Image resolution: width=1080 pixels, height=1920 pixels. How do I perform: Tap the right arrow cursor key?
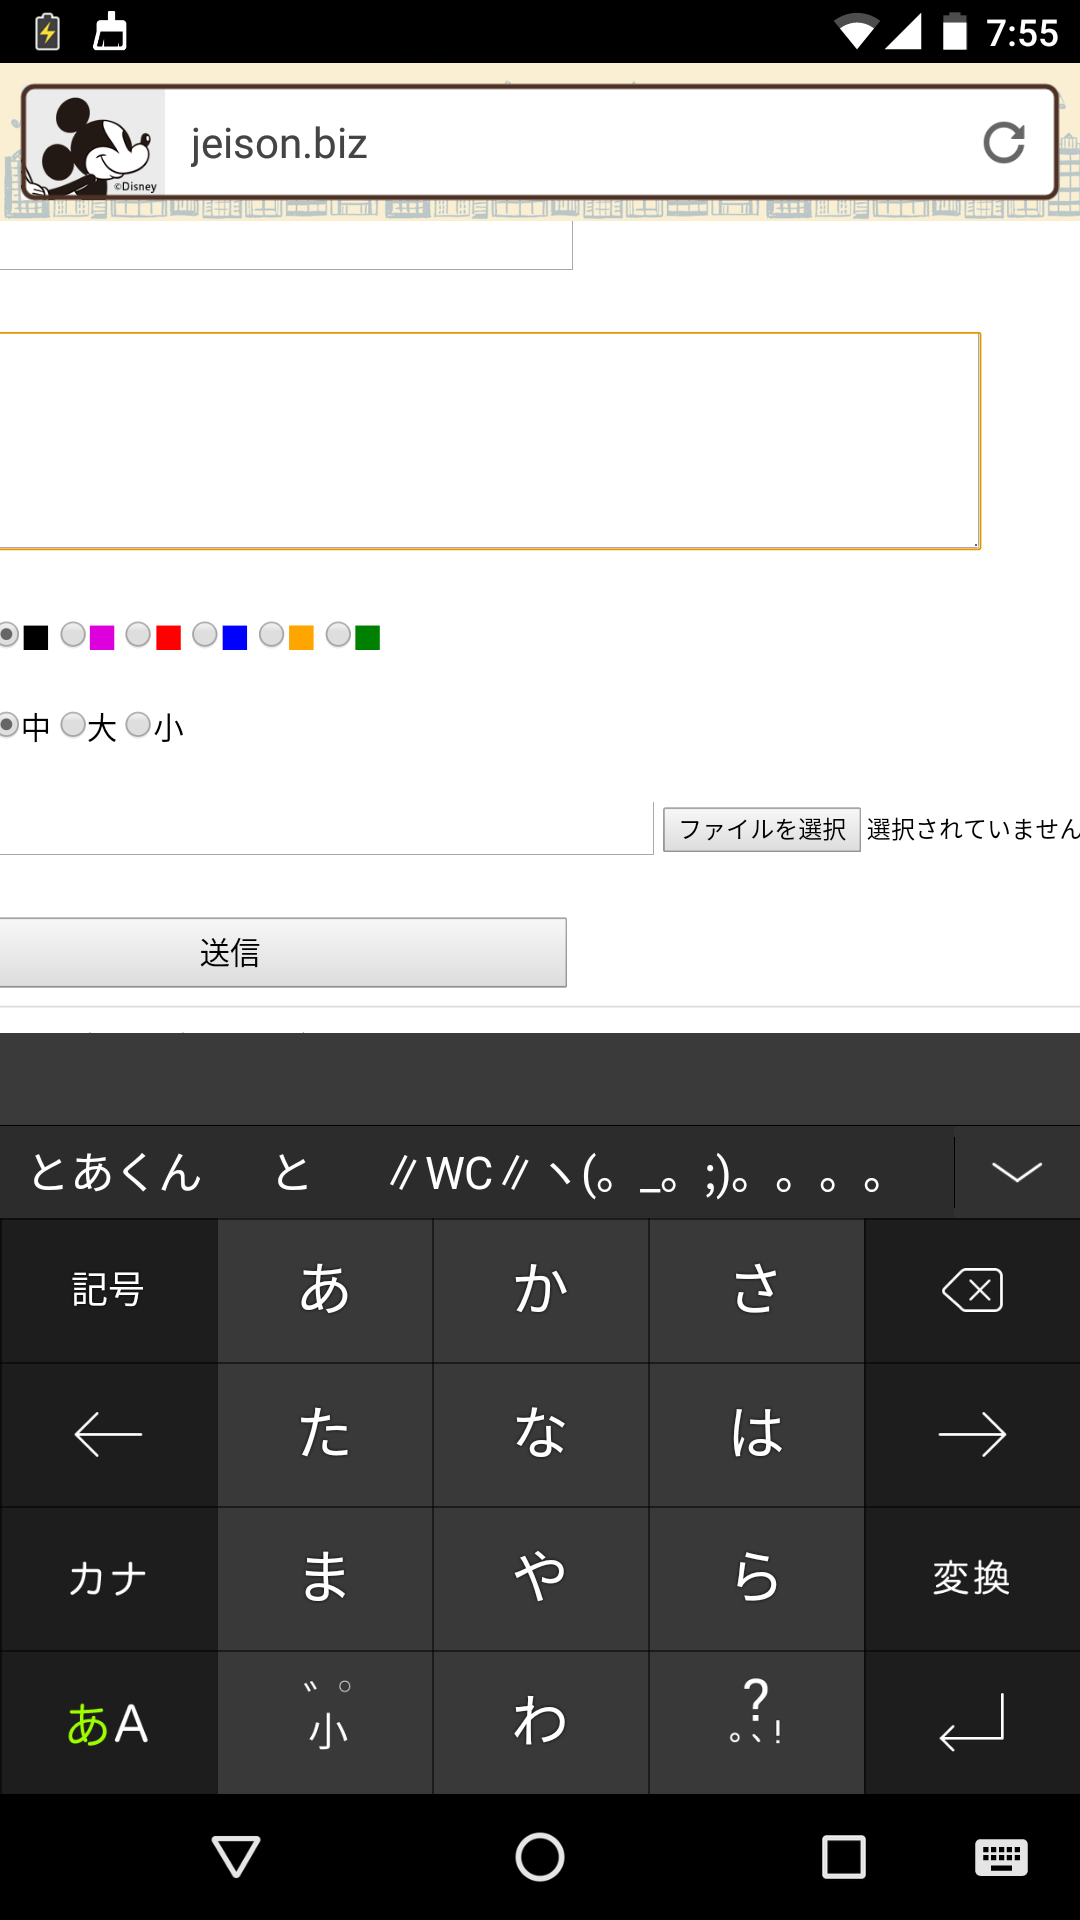(x=971, y=1435)
